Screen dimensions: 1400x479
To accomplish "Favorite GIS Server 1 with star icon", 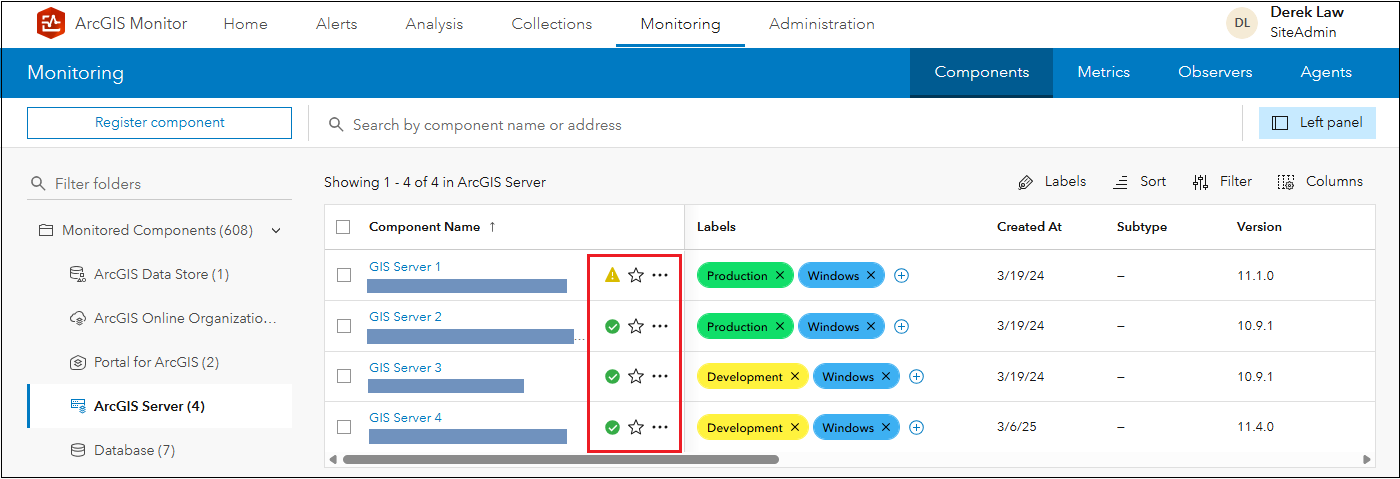I will click(636, 275).
